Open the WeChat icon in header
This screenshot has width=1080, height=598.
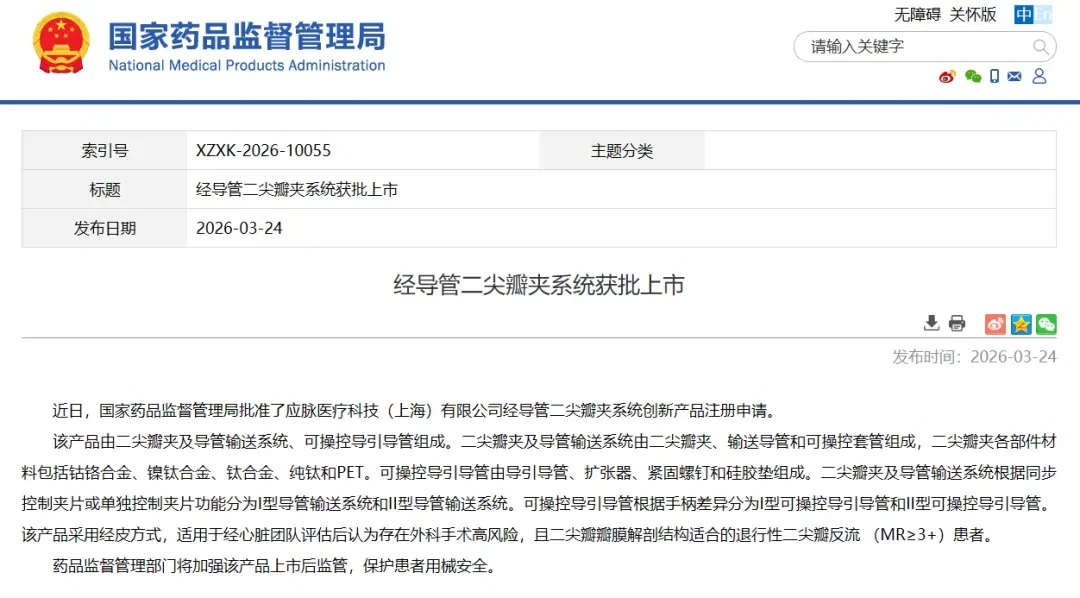pos(973,76)
